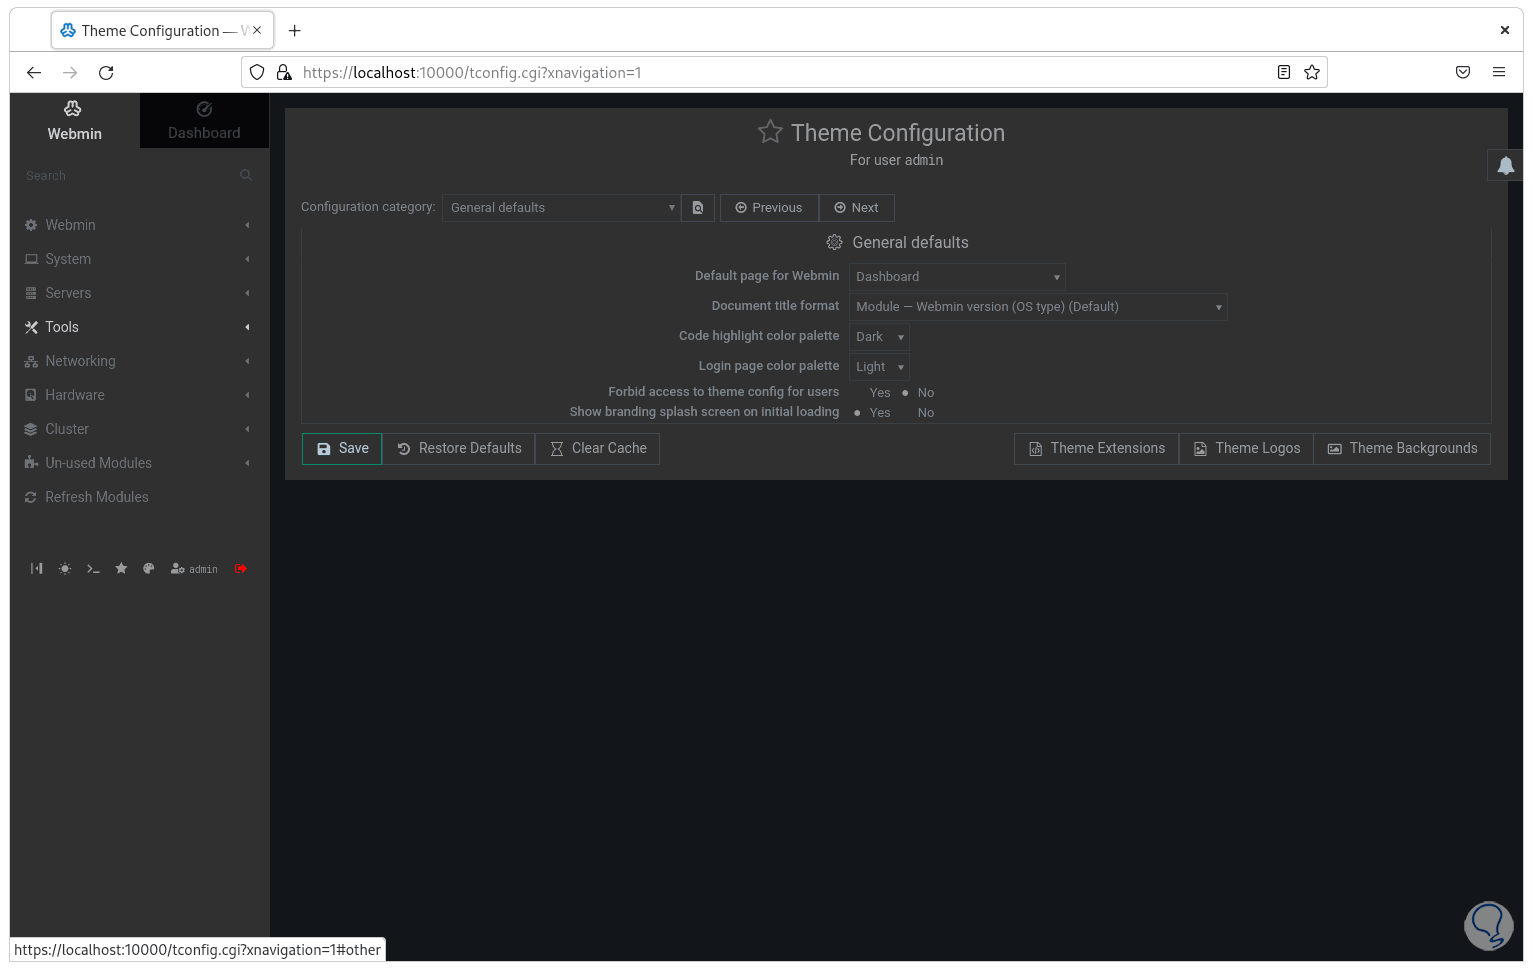Open Code highlight color palette dropdown
This screenshot has height=971, width=1533.
[879, 337]
